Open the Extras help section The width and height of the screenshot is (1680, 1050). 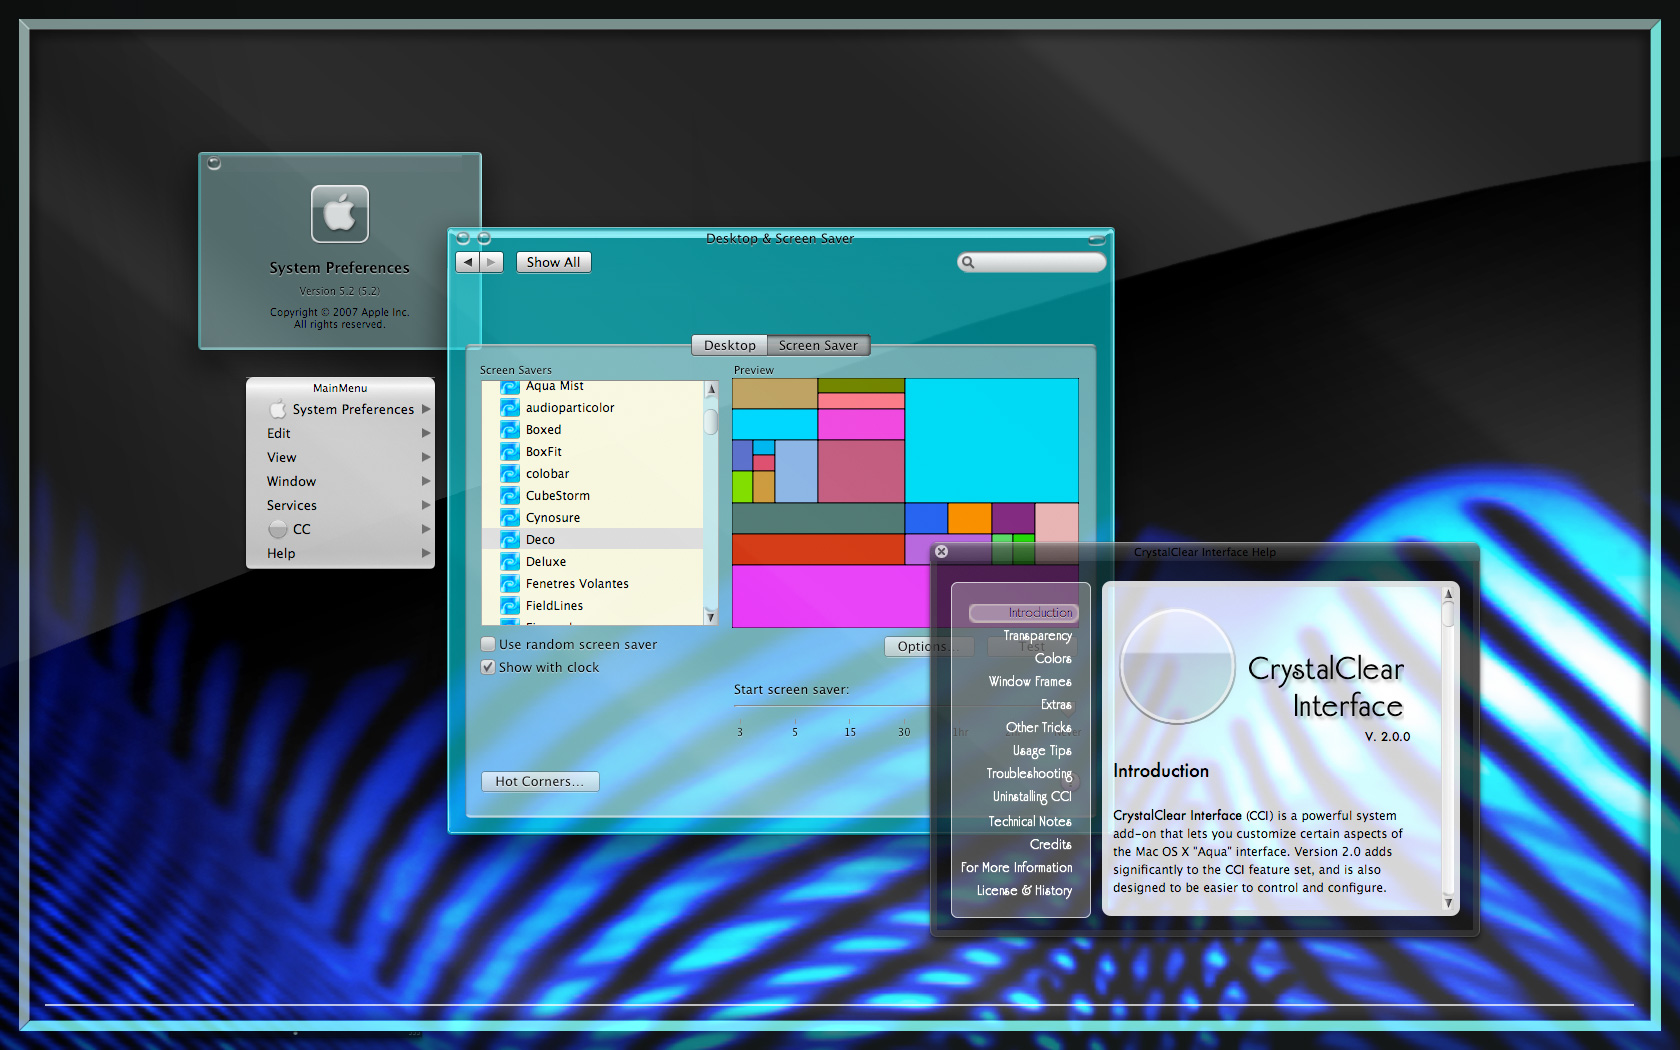pyautogui.click(x=1056, y=704)
